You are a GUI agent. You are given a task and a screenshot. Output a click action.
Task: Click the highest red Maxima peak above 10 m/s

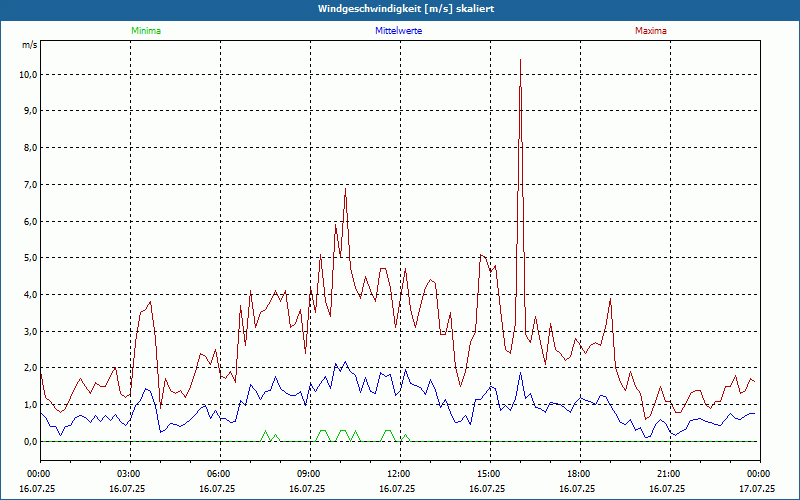pyautogui.click(x=520, y=61)
